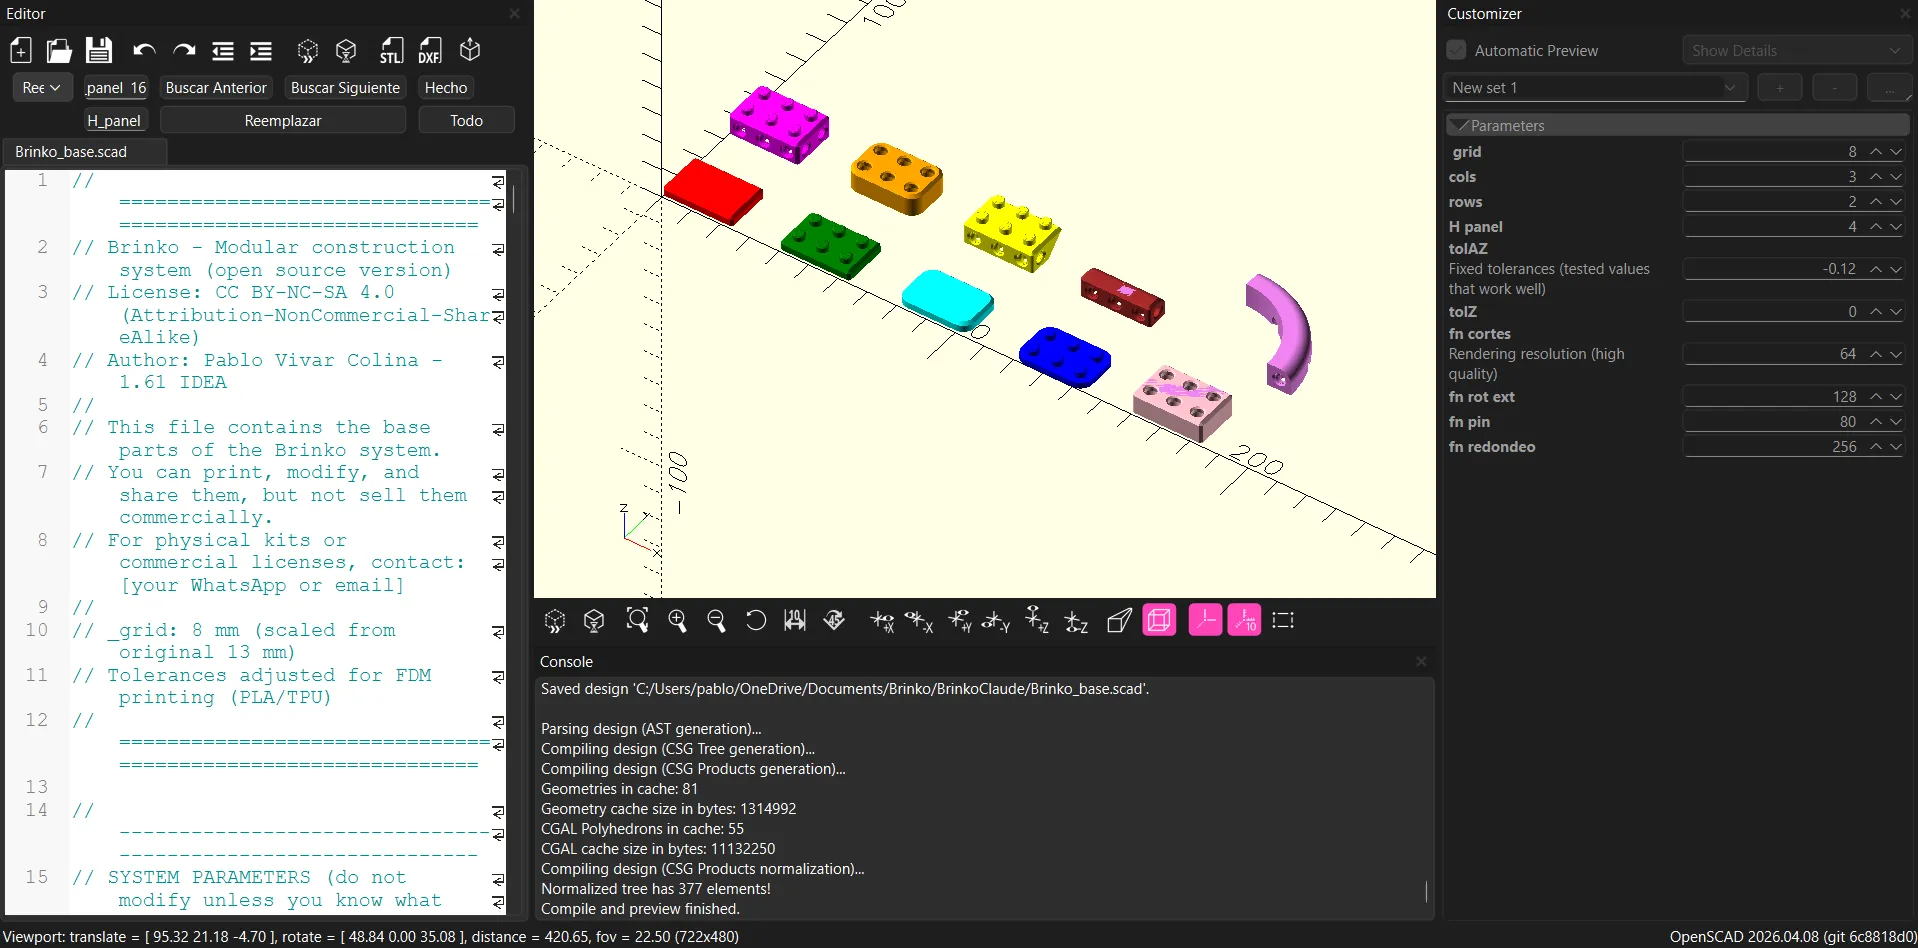Click Render icon in the viewport toolbar

point(594,621)
